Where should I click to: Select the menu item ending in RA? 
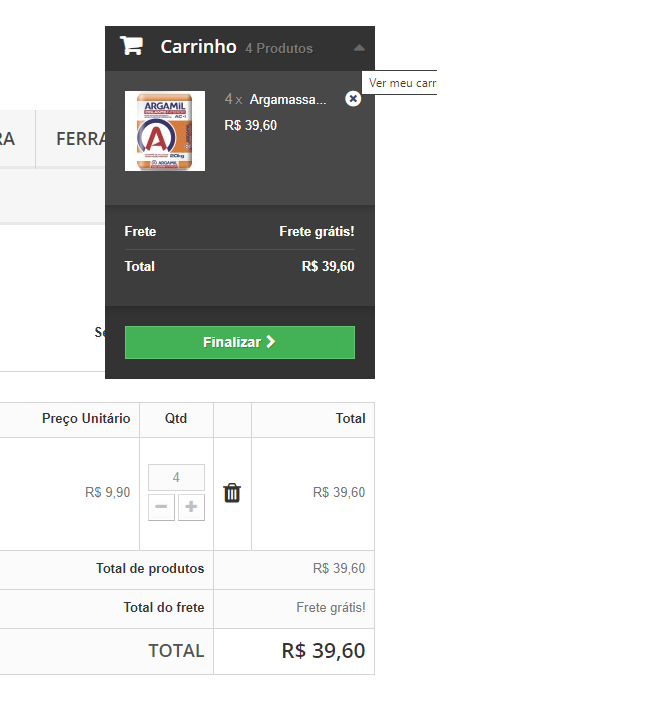[x=8, y=138]
